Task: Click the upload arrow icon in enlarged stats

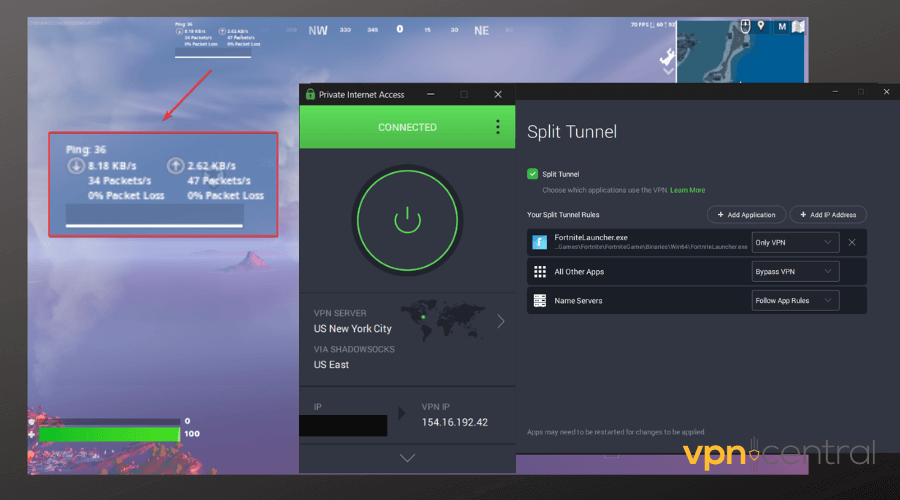Action: [x=175, y=166]
